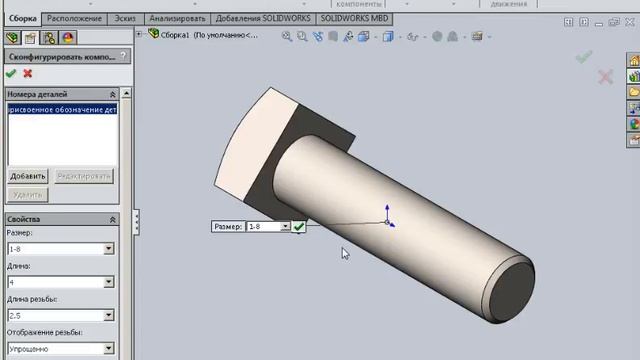Click the Display Style cube icon
The image size is (640, 360).
[388, 36]
